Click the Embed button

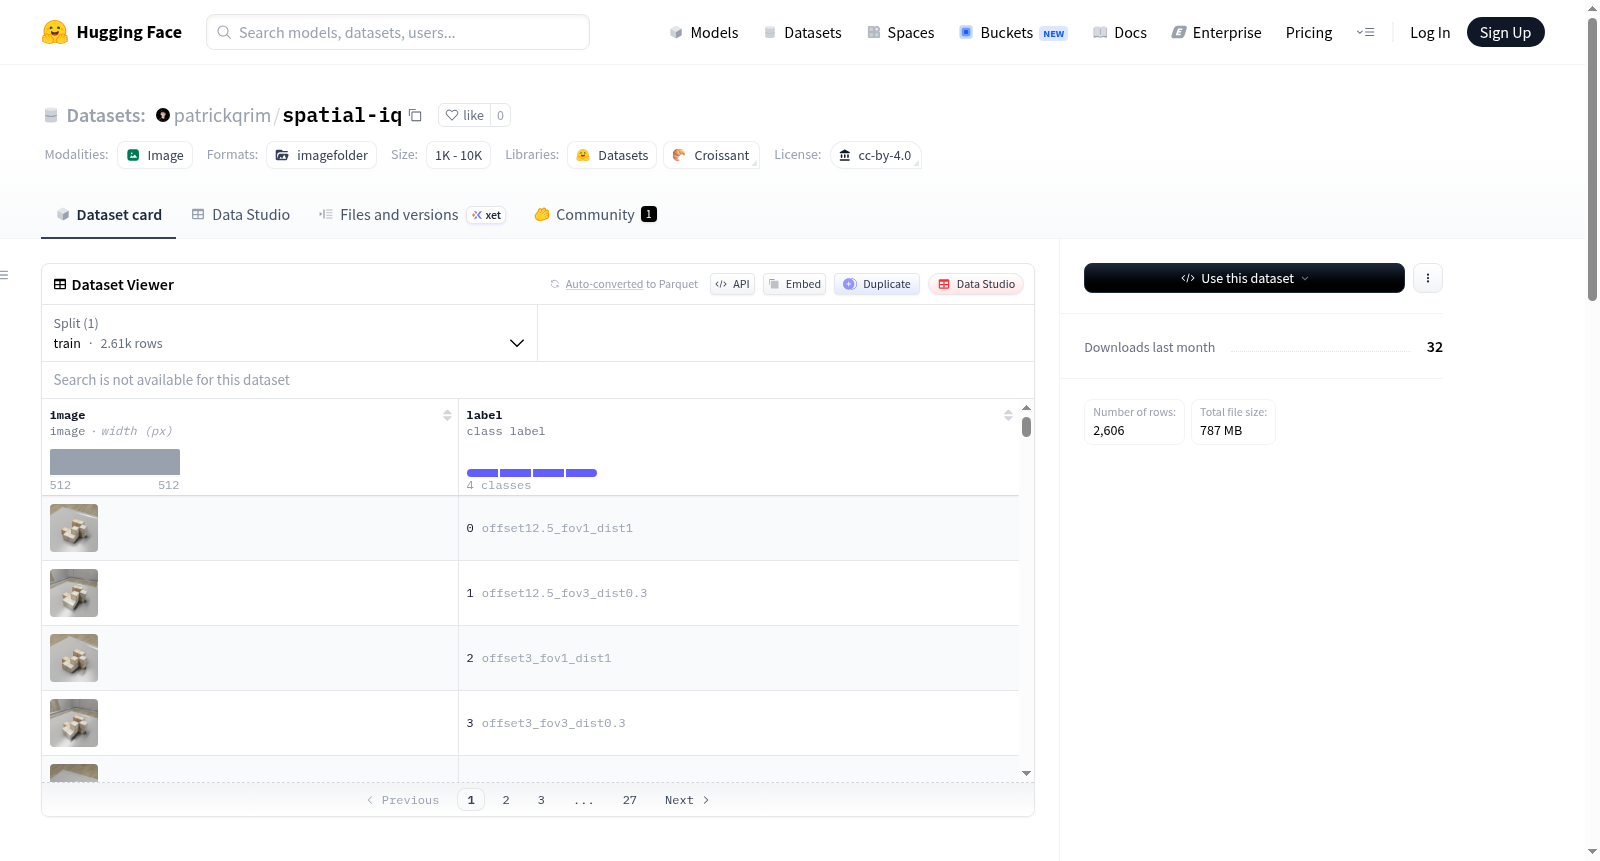coord(795,284)
